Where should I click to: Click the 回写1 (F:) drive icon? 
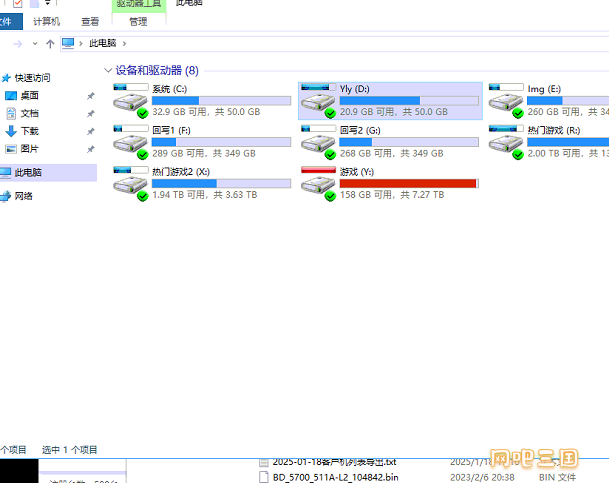point(130,142)
